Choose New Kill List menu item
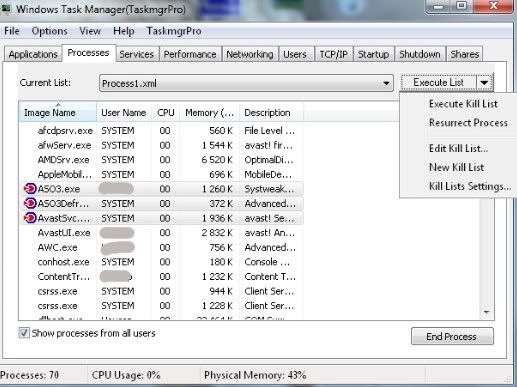 click(456, 167)
